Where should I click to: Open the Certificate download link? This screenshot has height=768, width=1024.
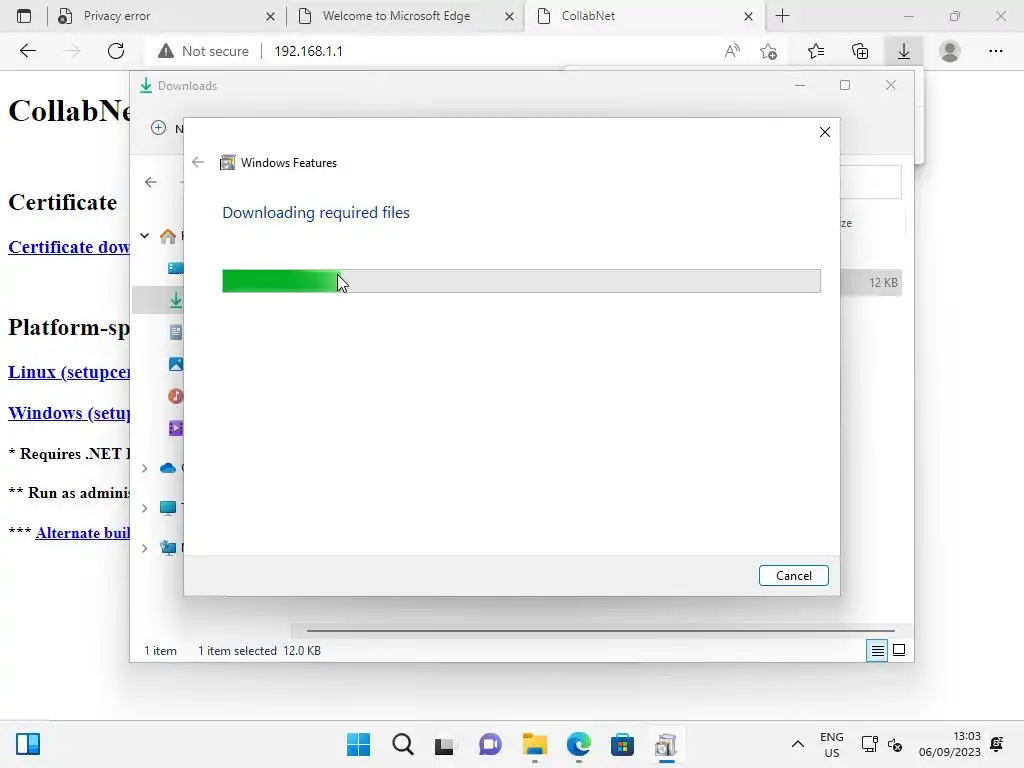(69, 247)
